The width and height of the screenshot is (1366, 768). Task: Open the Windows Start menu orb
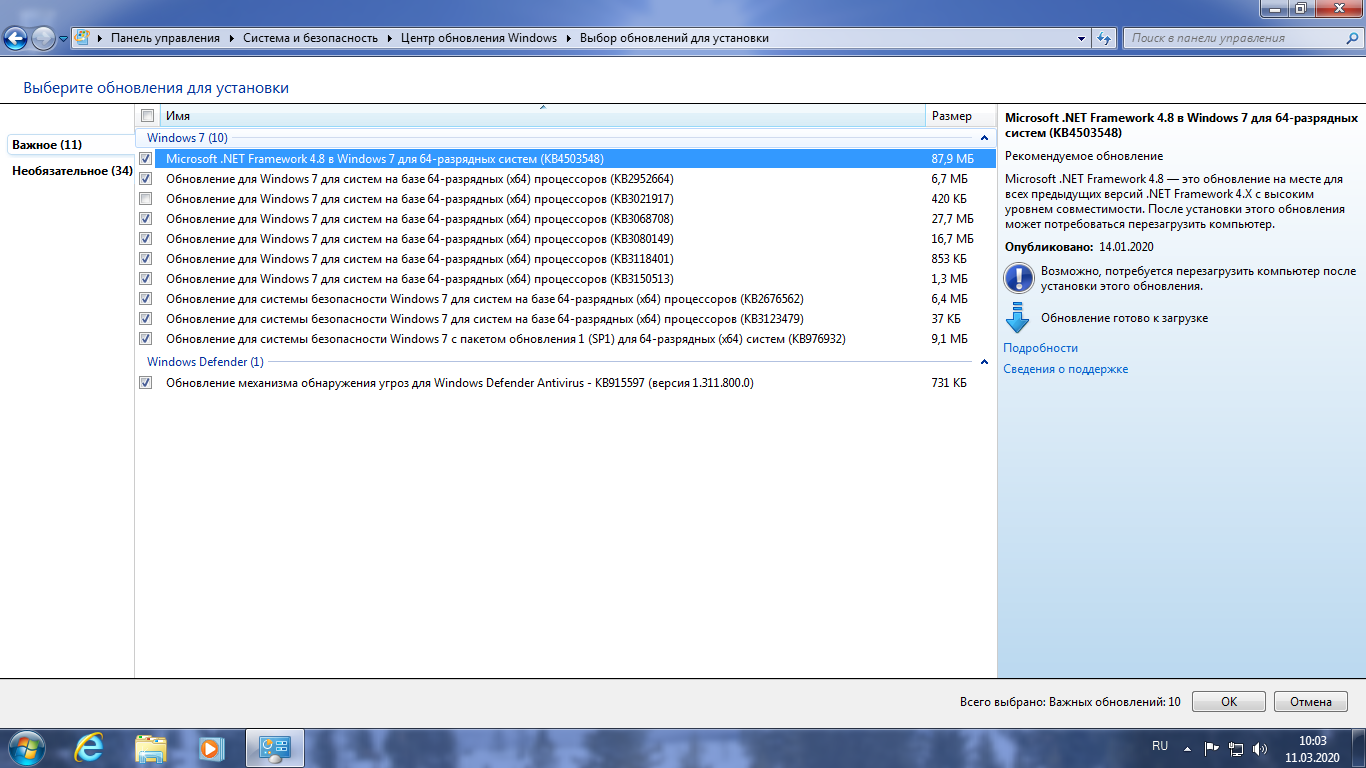click(27, 747)
